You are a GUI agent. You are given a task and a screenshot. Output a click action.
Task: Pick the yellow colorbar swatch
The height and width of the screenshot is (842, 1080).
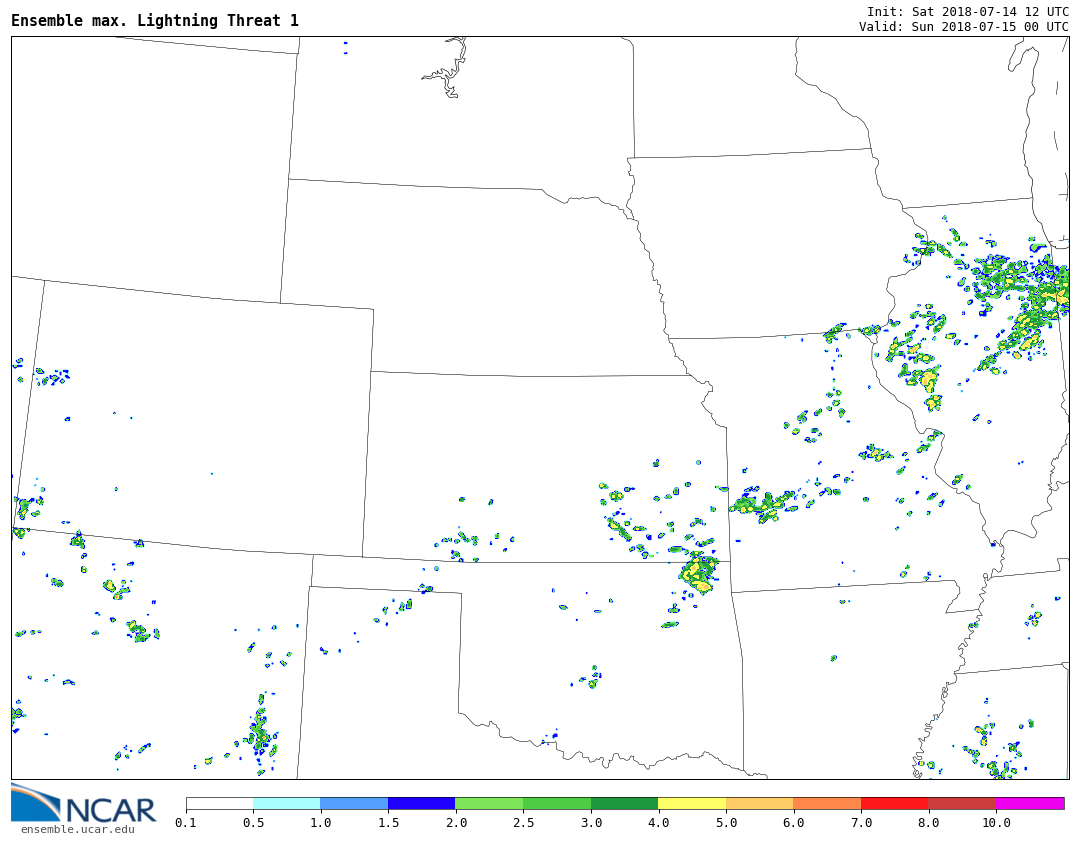(x=691, y=803)
